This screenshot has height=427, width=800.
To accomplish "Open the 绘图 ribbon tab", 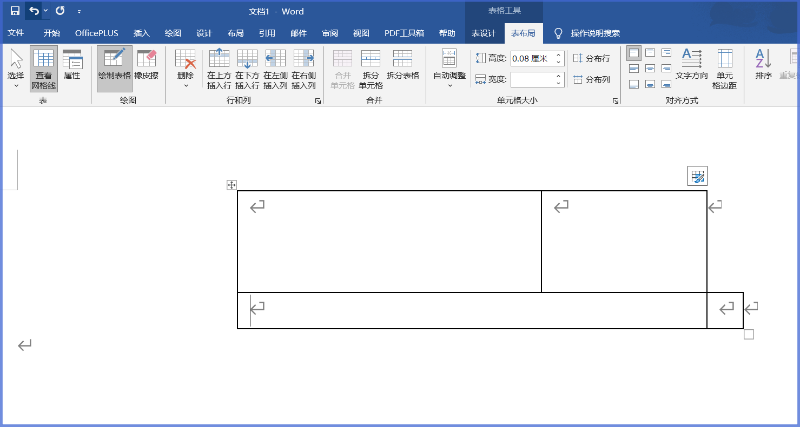I will click(173, 33).
